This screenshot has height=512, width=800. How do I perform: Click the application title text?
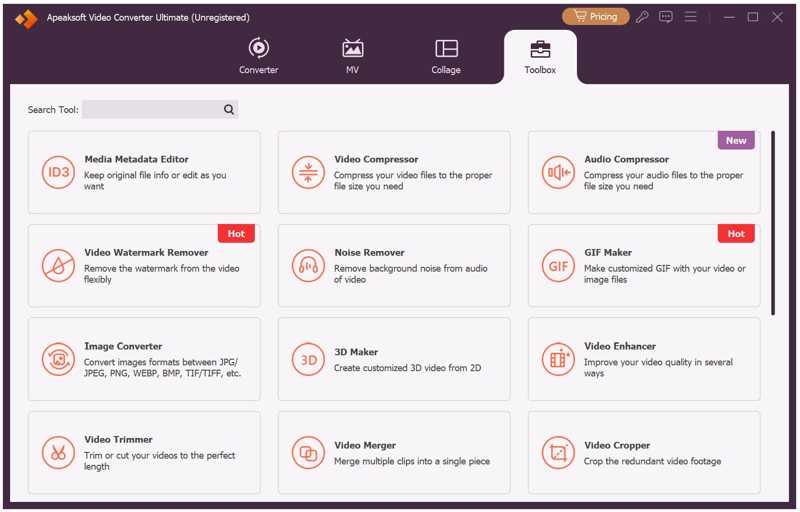(148, 18)
